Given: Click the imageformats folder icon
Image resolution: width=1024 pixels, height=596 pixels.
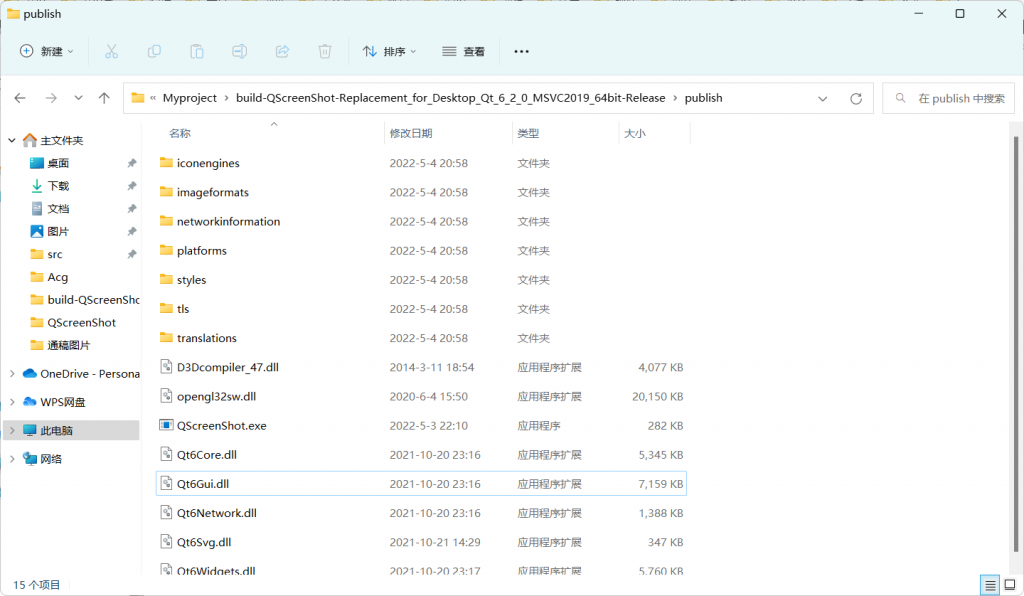Looking at the screenshot, I should click(x=166, y=192).
